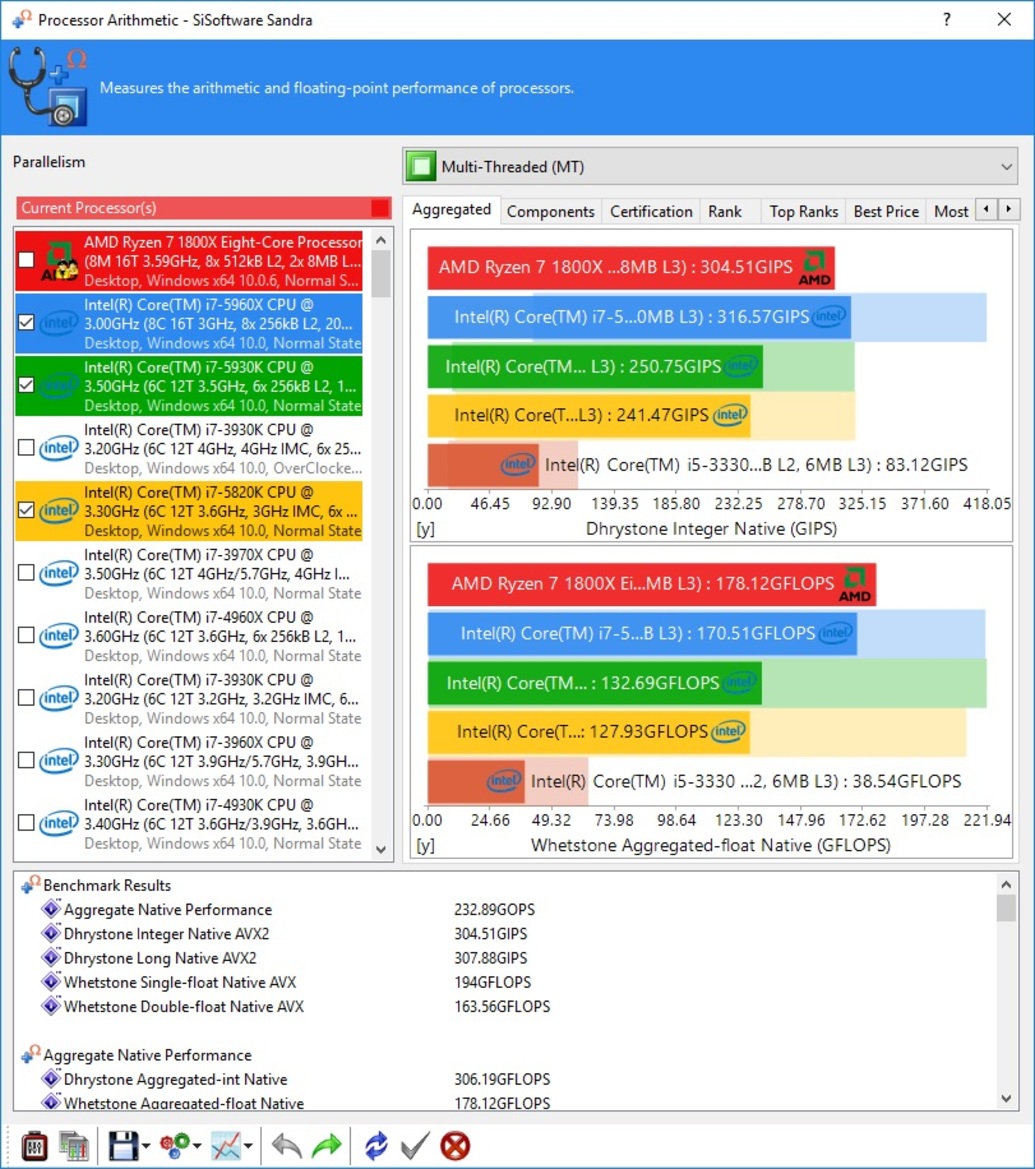Enable the Core i7-4960X checkbox
This screenshot has width=1035, height=1169.
click(26, 635)
